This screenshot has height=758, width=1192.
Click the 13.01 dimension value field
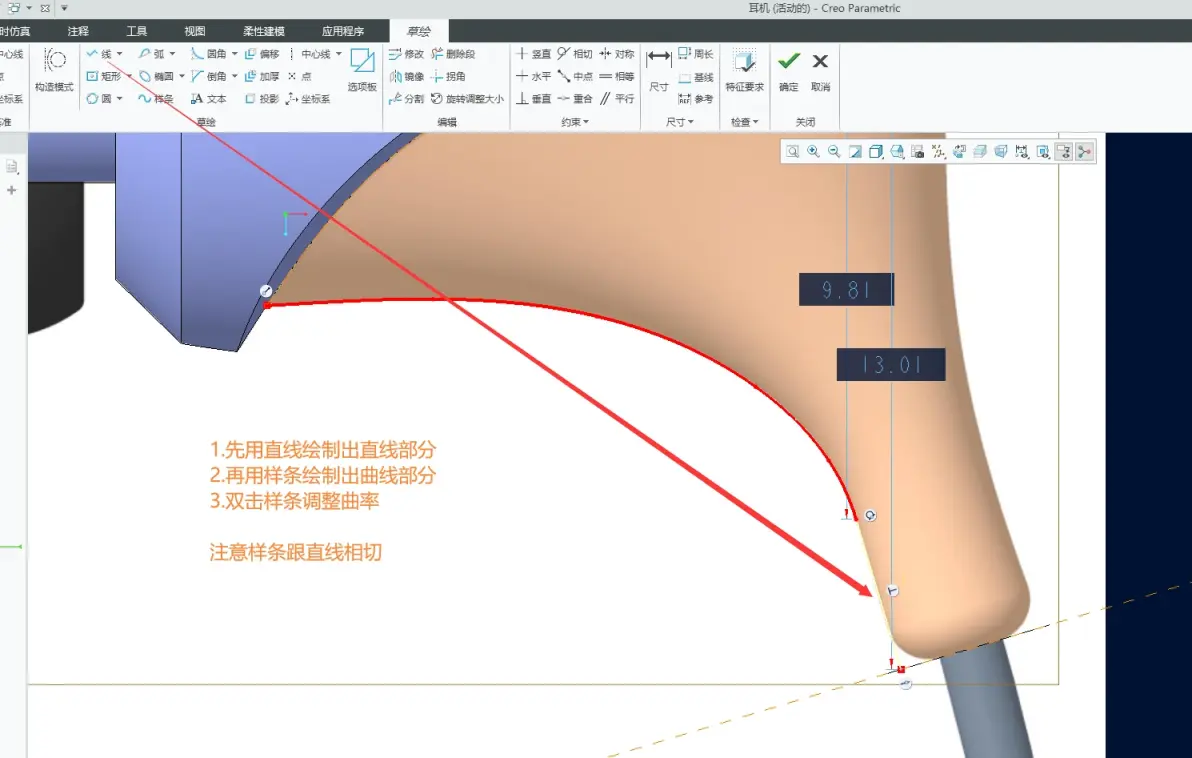click(891, 365)
